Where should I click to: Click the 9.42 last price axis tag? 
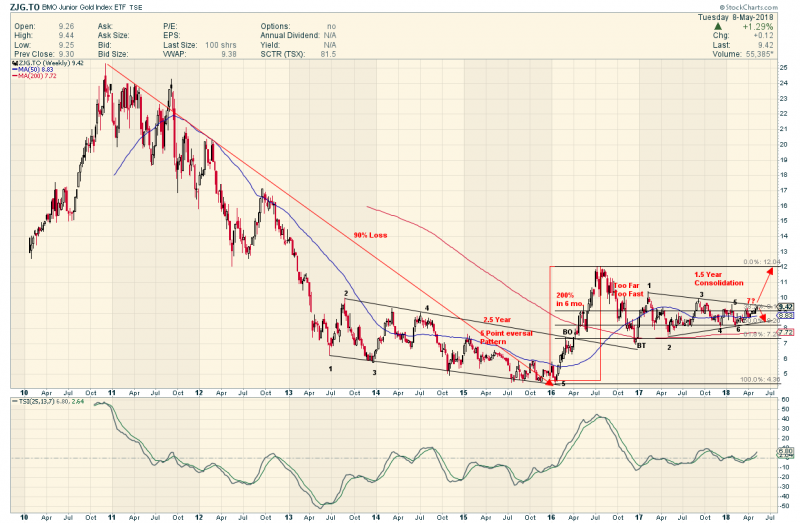786,307
